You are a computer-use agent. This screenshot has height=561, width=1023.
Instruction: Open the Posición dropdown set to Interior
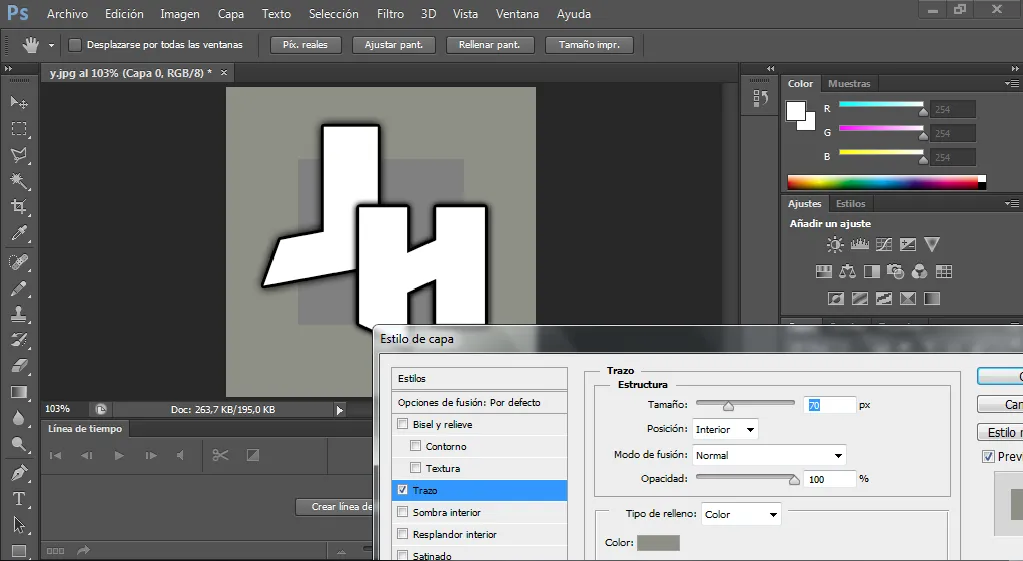coord(725,429)
